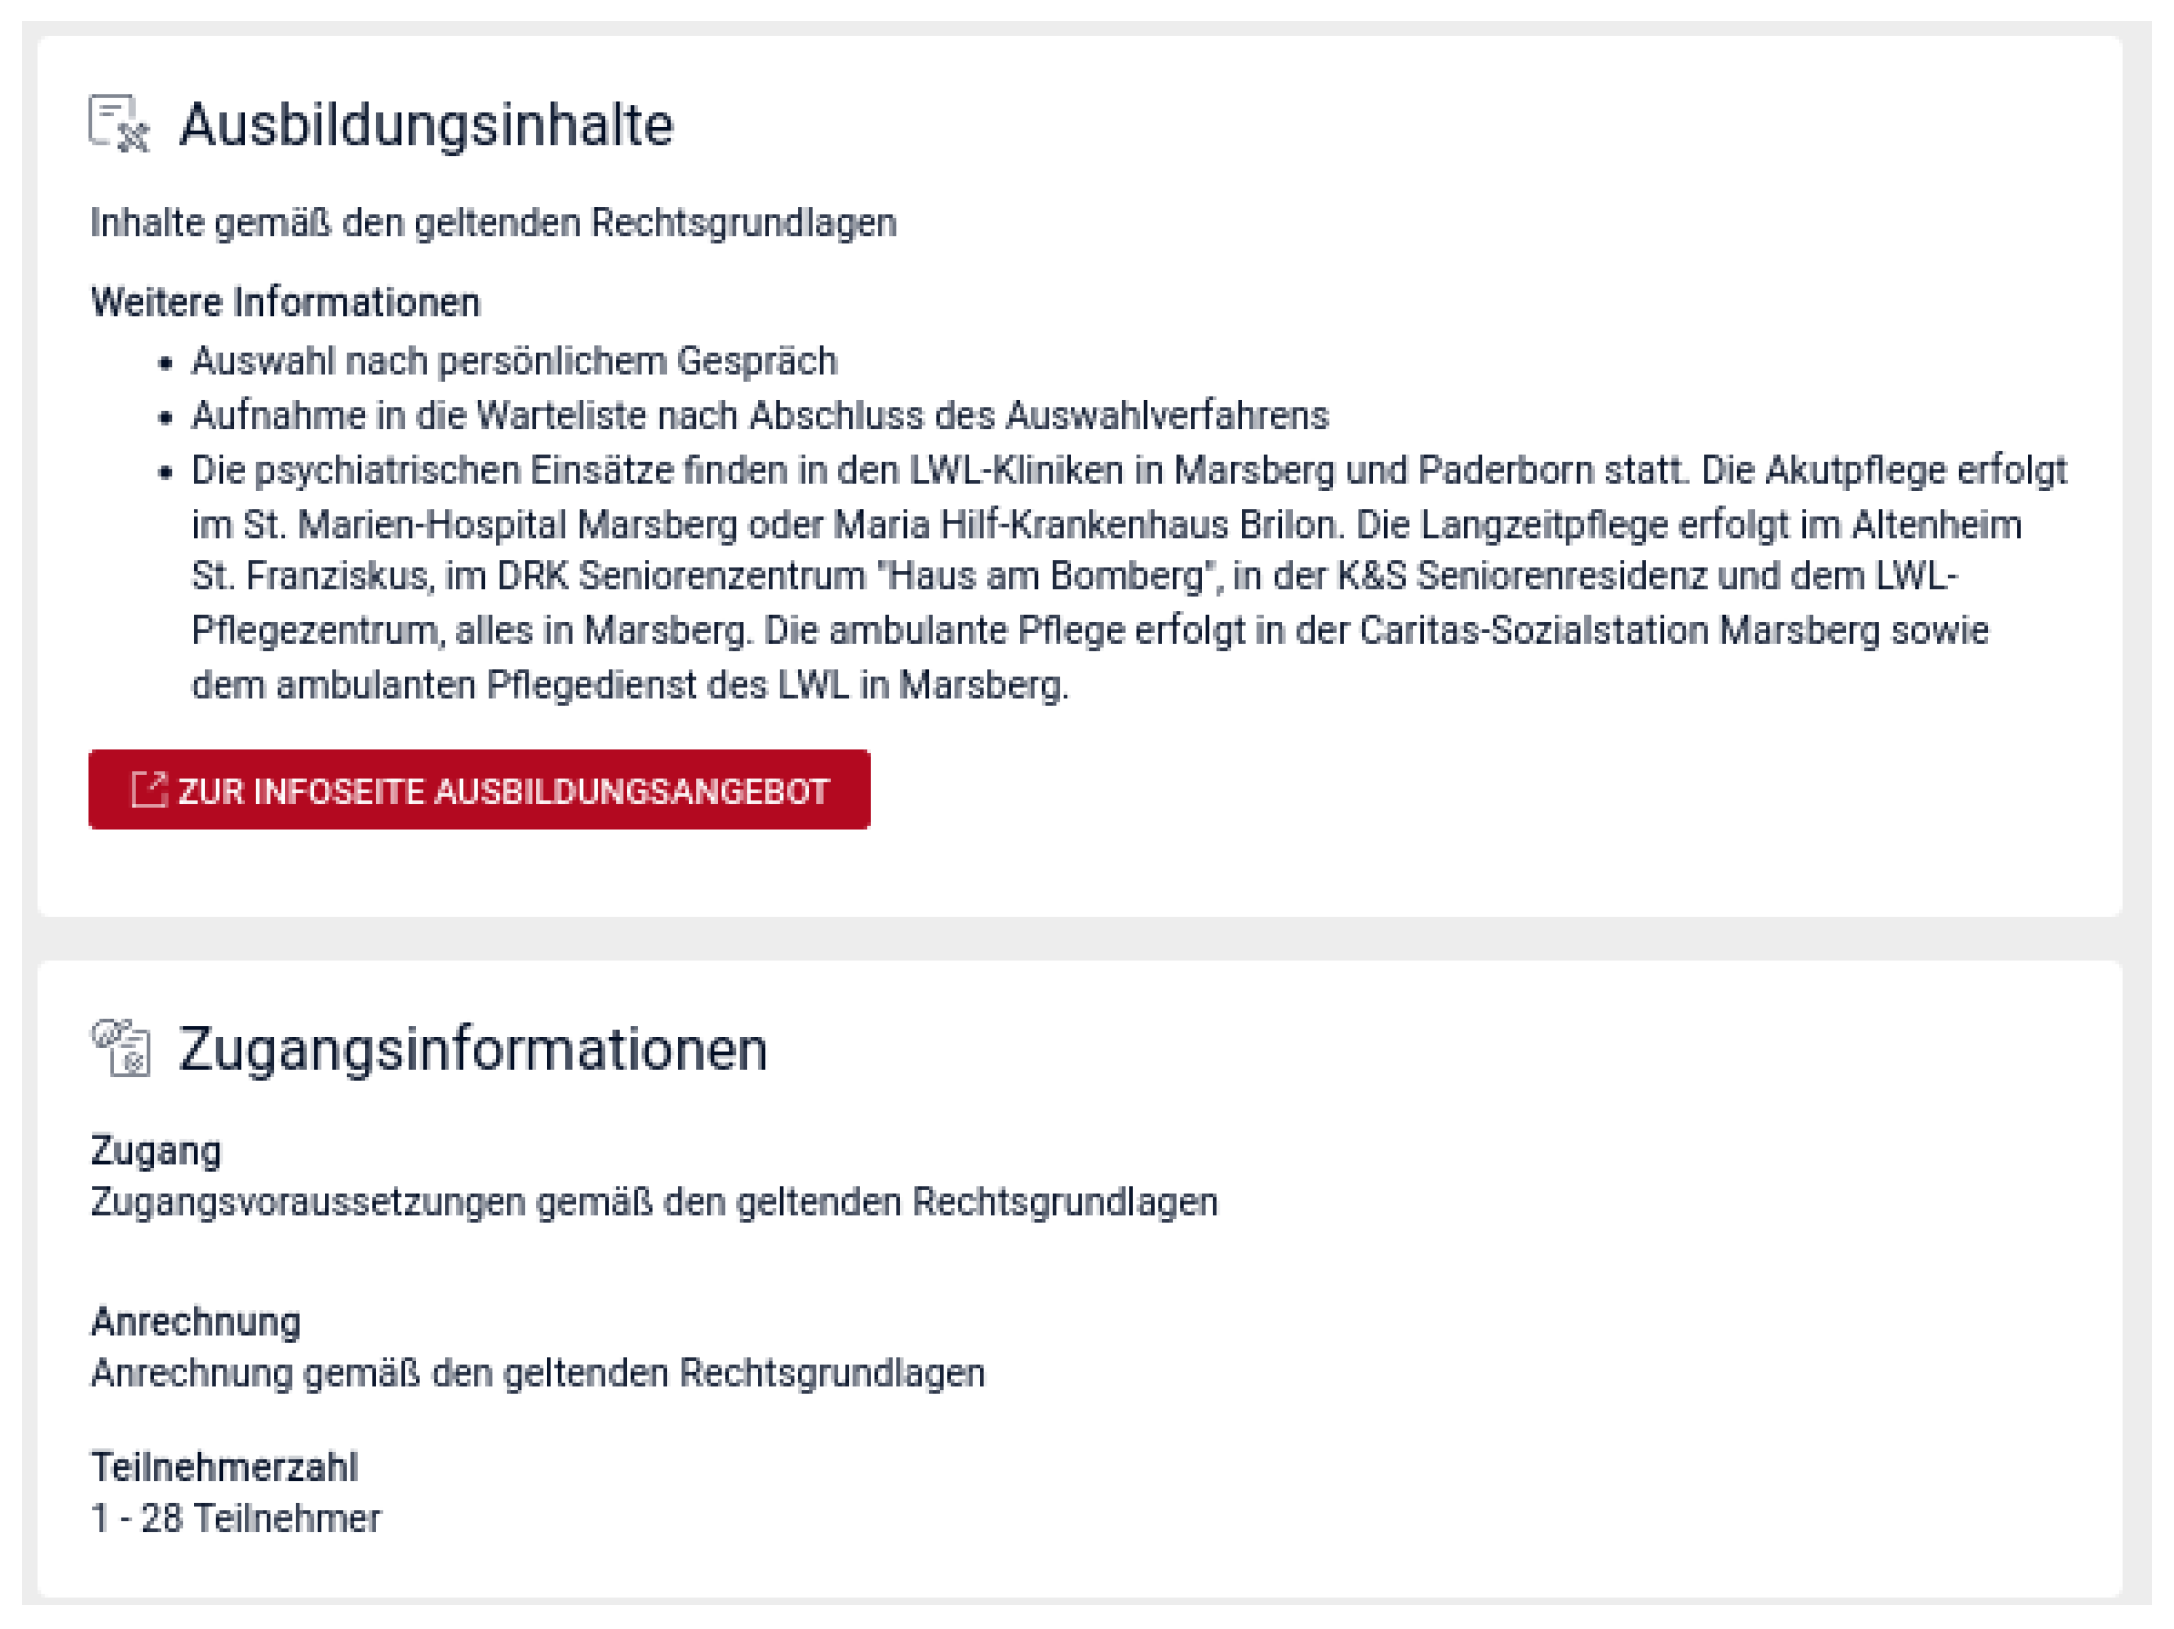Screen dimensions: 2174x1629
Task: Click the Zugangsinformationen heading
Action: point(472,1050)
